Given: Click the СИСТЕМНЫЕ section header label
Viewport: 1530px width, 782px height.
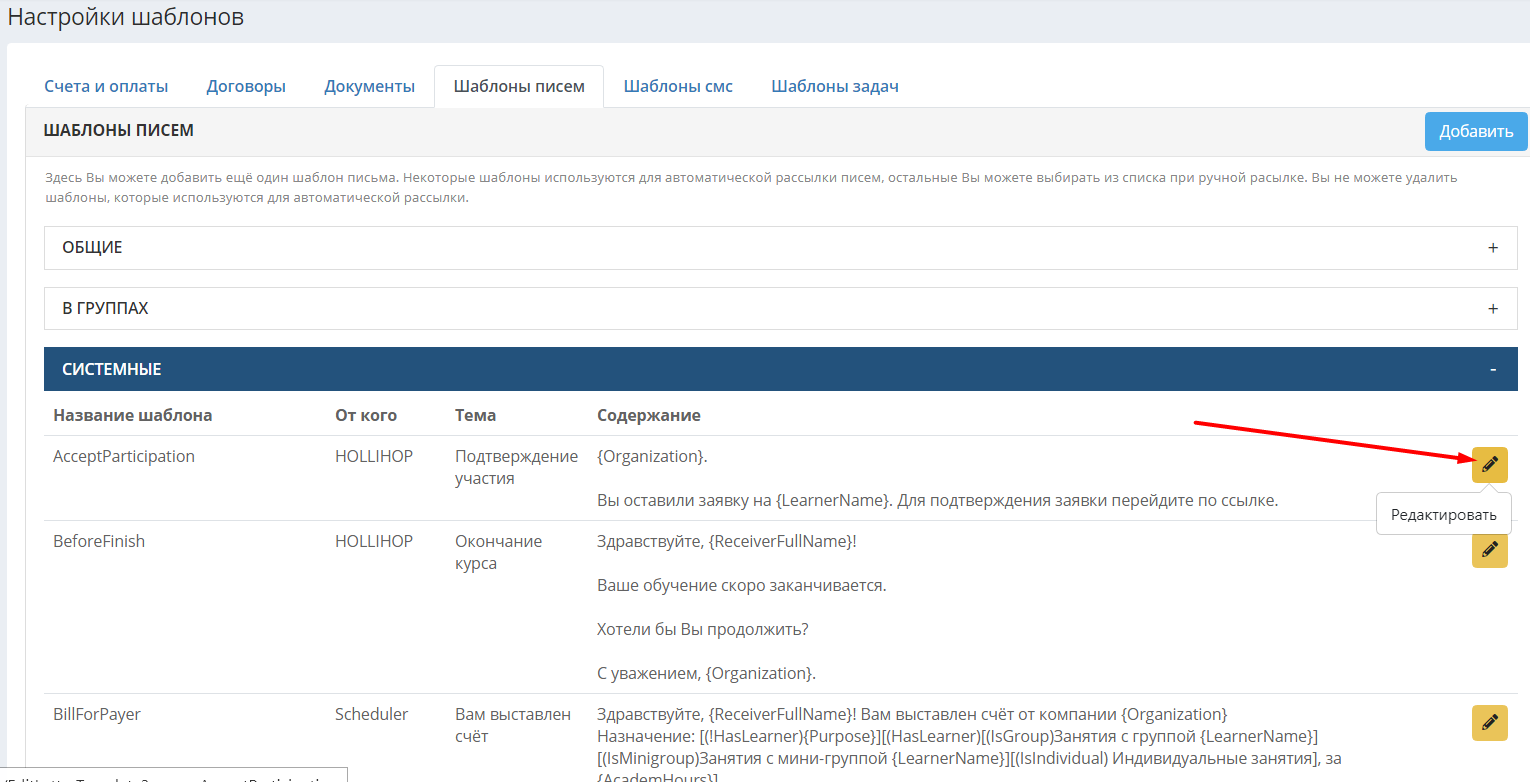Looking at the screenshot, I should point(111,369).
